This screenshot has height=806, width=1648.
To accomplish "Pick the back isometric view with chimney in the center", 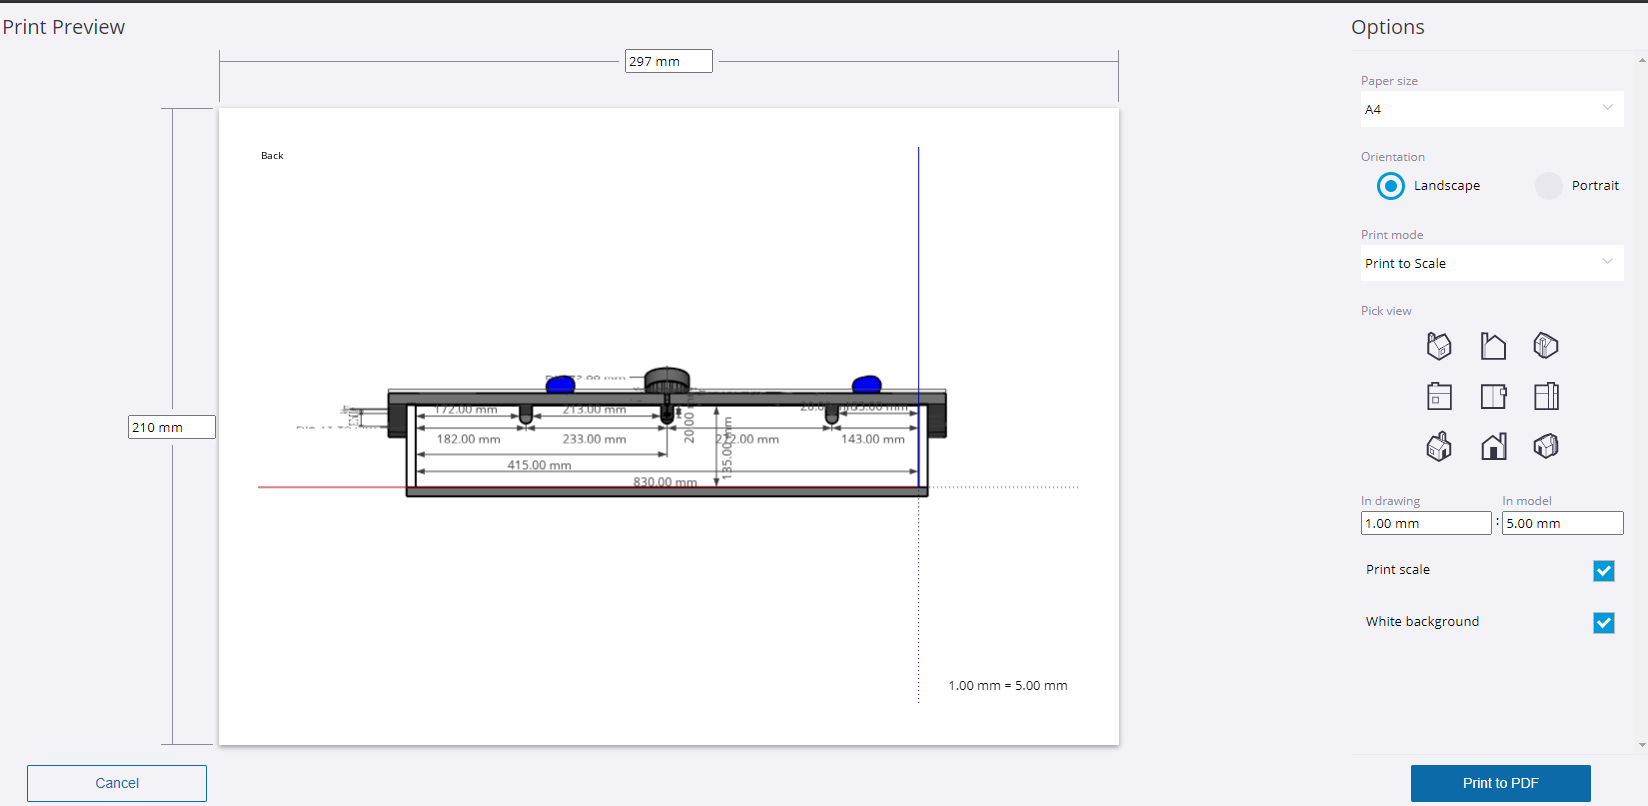I will point(1546,346).
